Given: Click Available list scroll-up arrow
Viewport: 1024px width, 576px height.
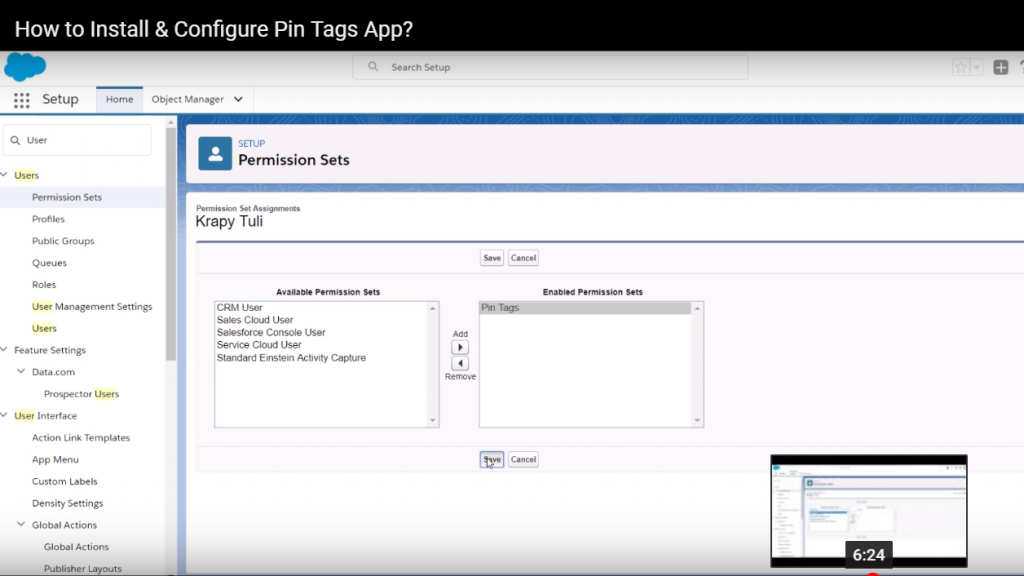Looking at the screenshot, I should (x=432, y=308).
